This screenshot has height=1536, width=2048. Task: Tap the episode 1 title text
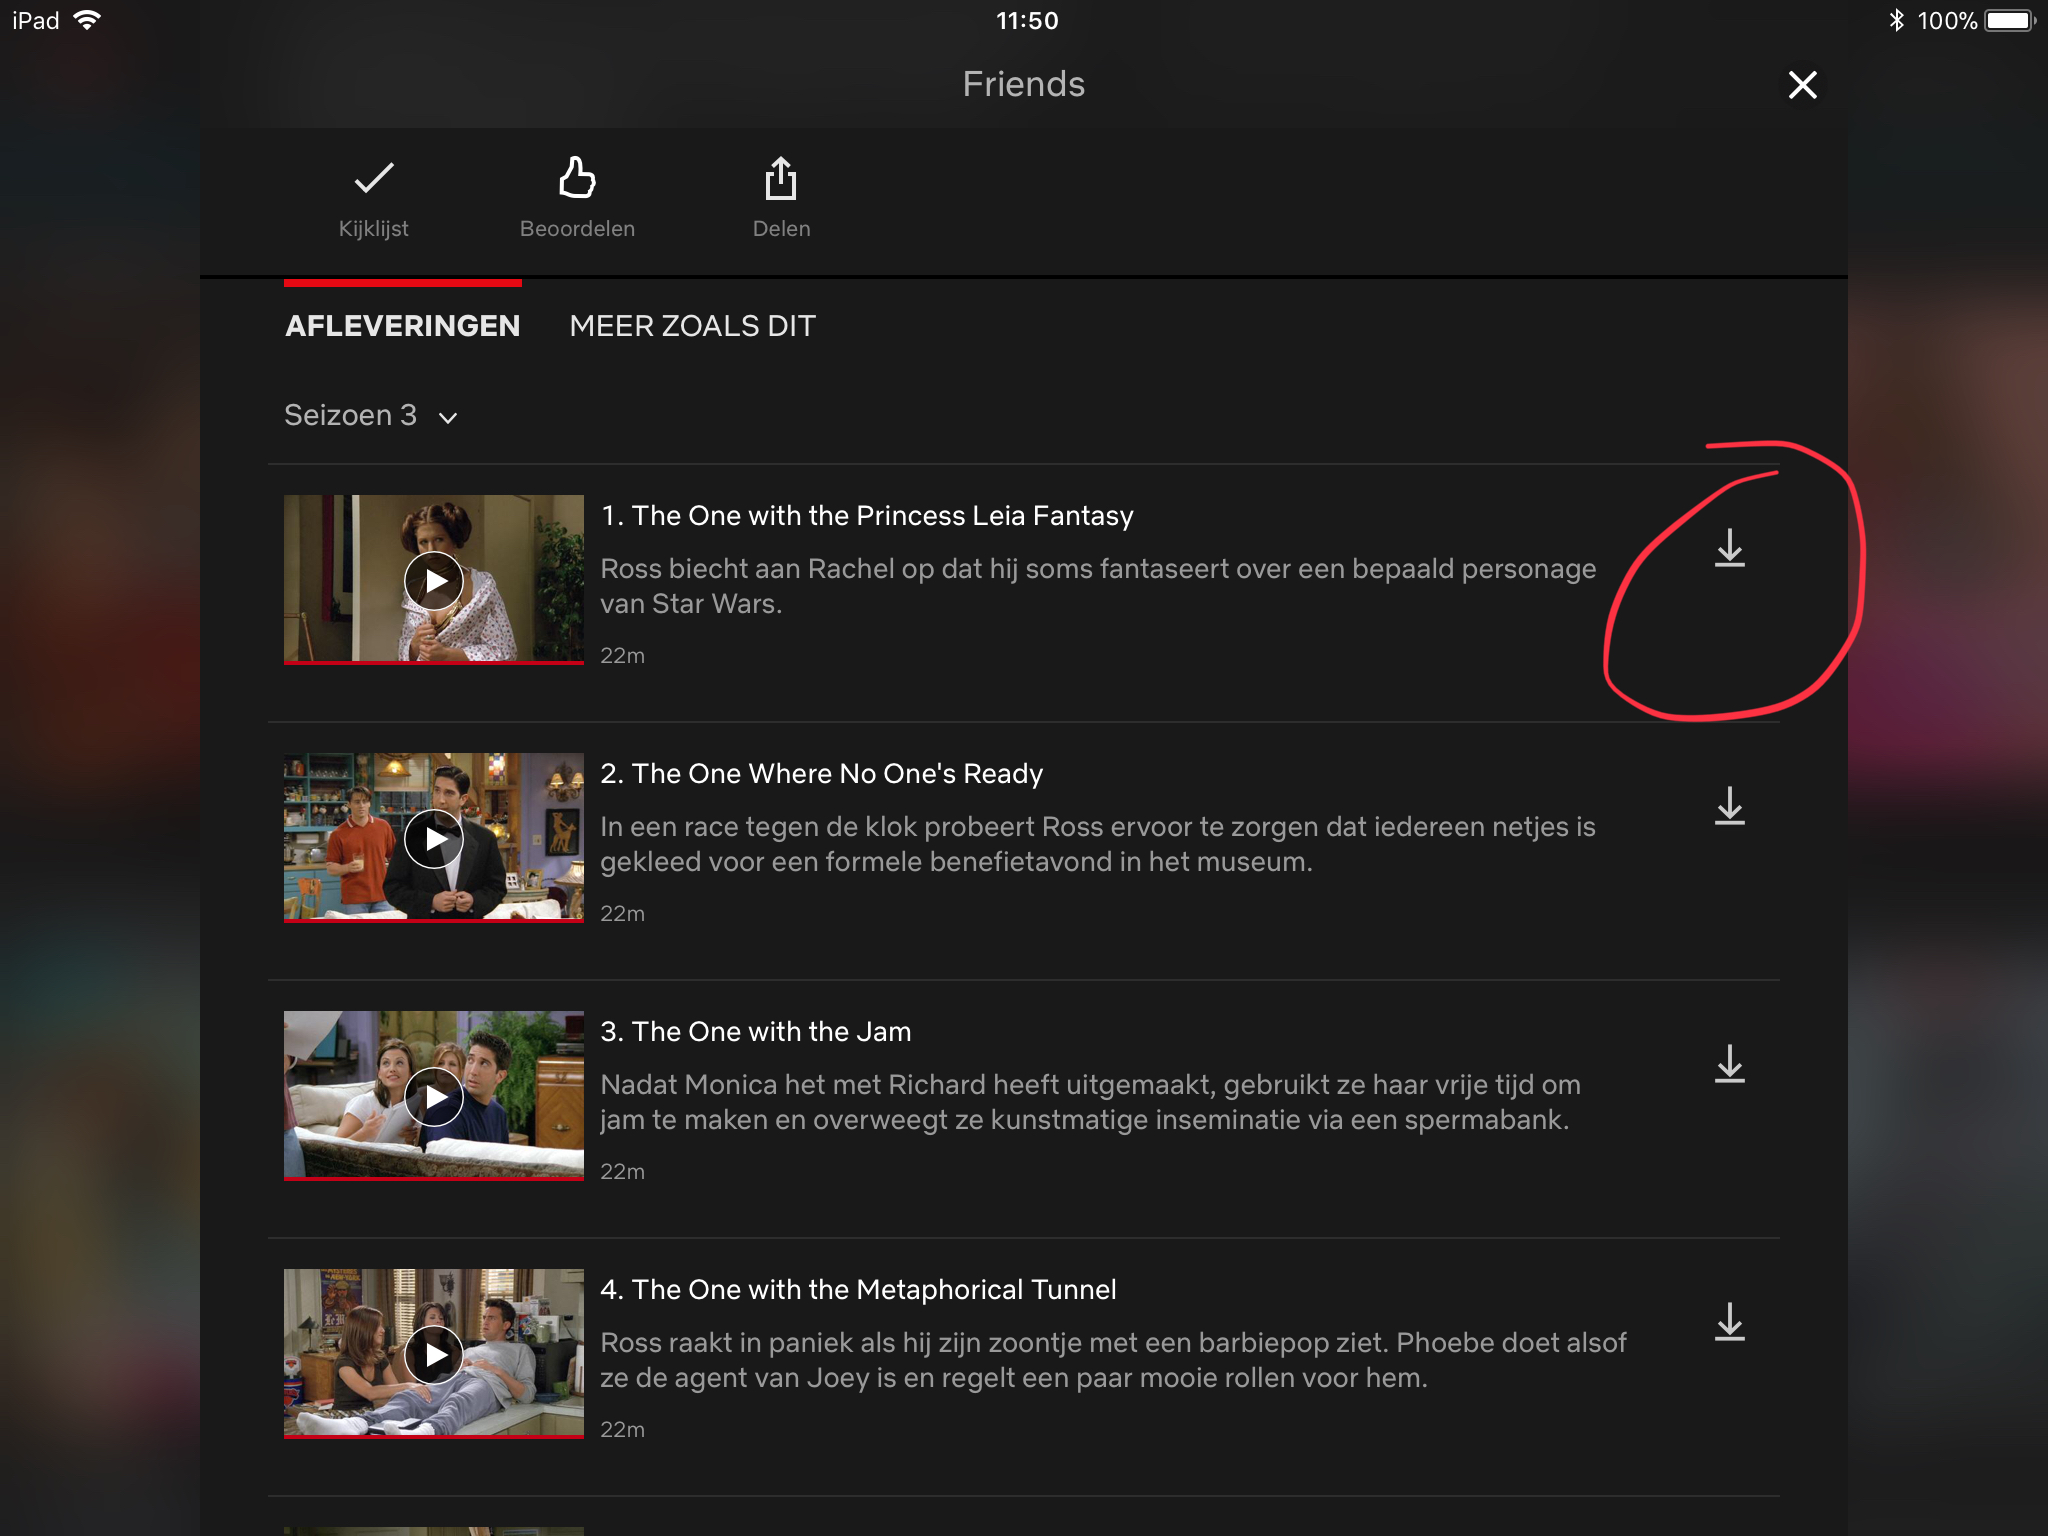[x=867, y=516]
